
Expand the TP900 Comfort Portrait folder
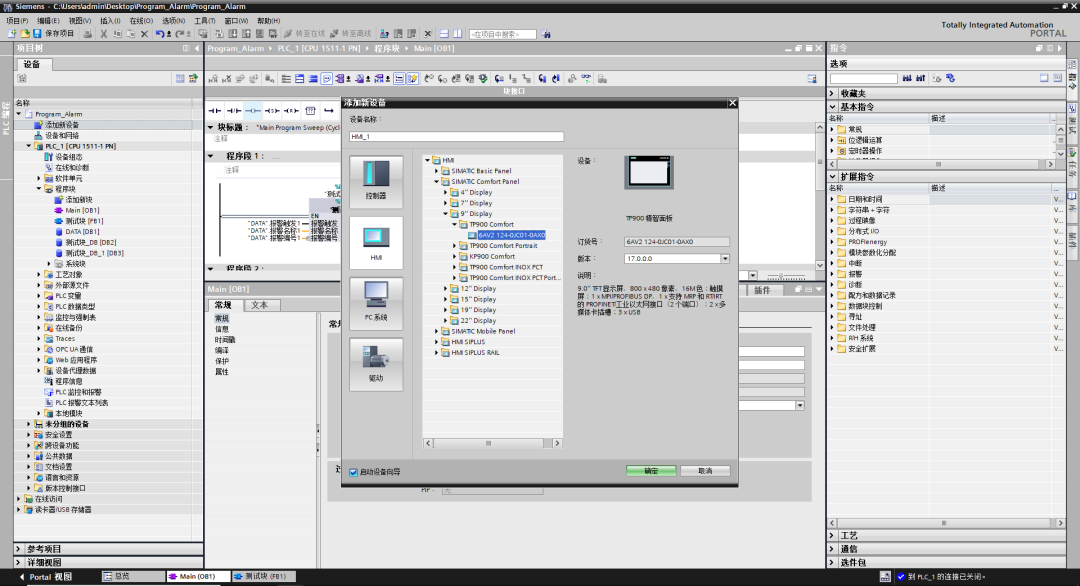coord(455,246)
